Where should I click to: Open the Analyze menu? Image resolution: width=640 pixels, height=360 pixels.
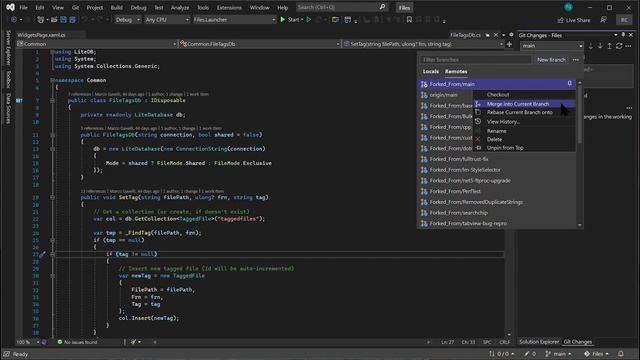180,7
